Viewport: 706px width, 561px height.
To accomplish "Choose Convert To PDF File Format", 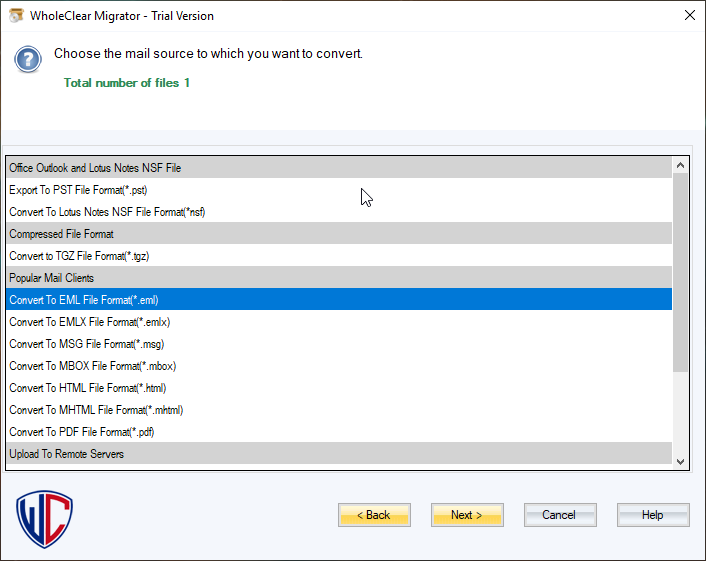I will click(x=82, y=432).
